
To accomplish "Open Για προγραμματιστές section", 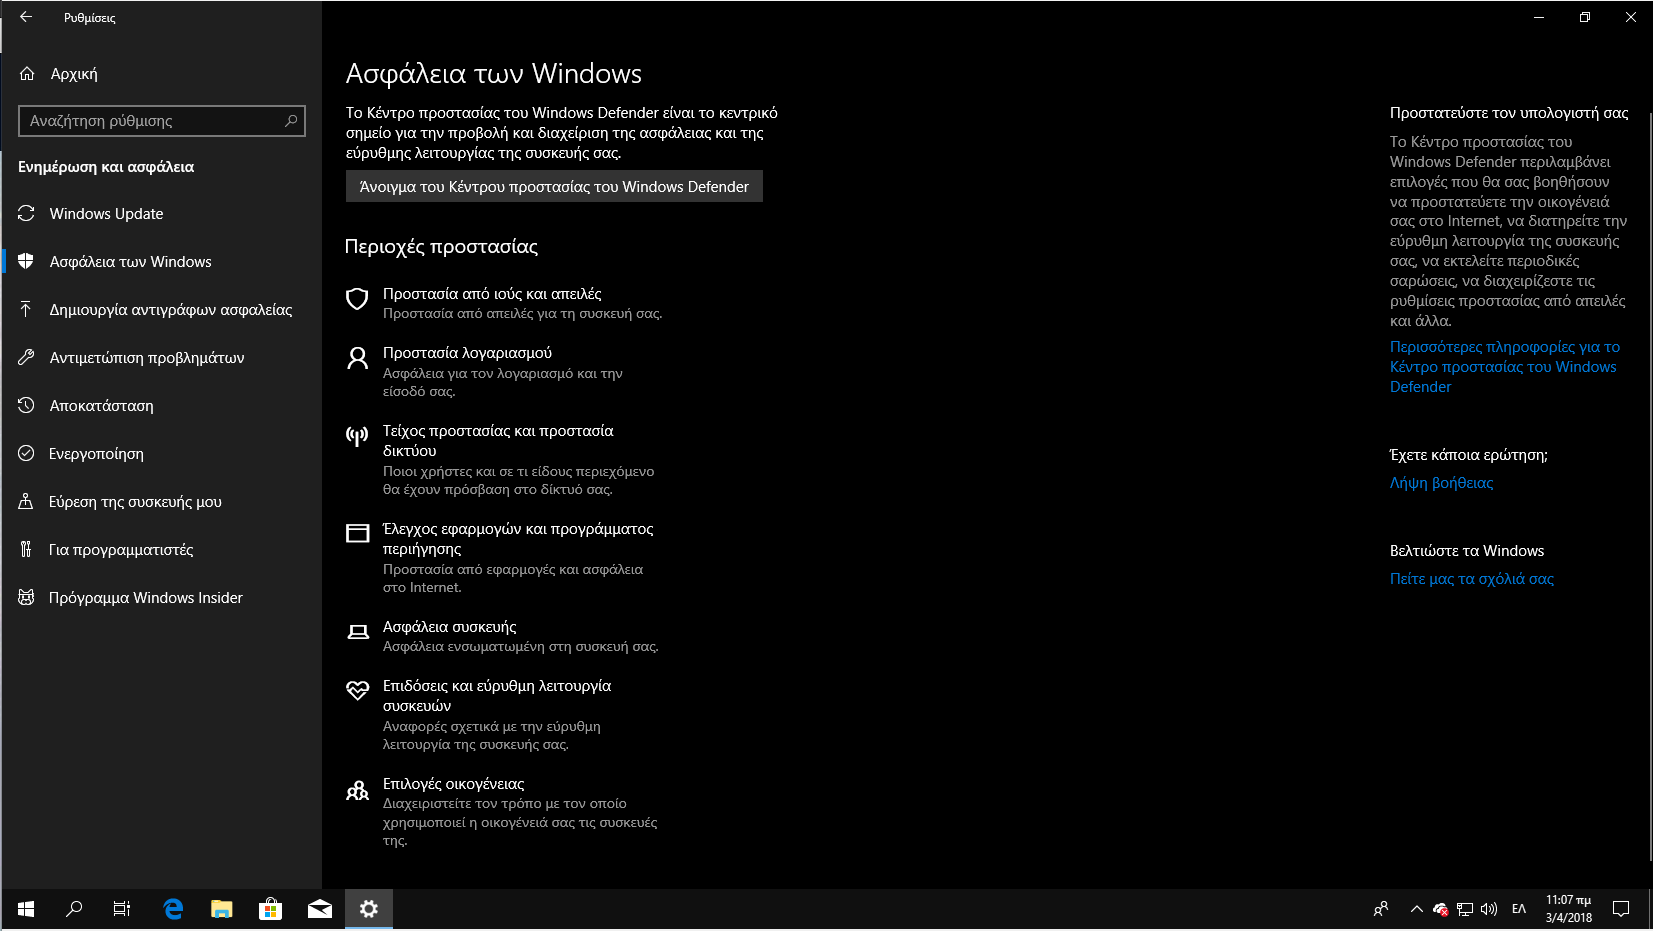I will [x=162, y=549].
